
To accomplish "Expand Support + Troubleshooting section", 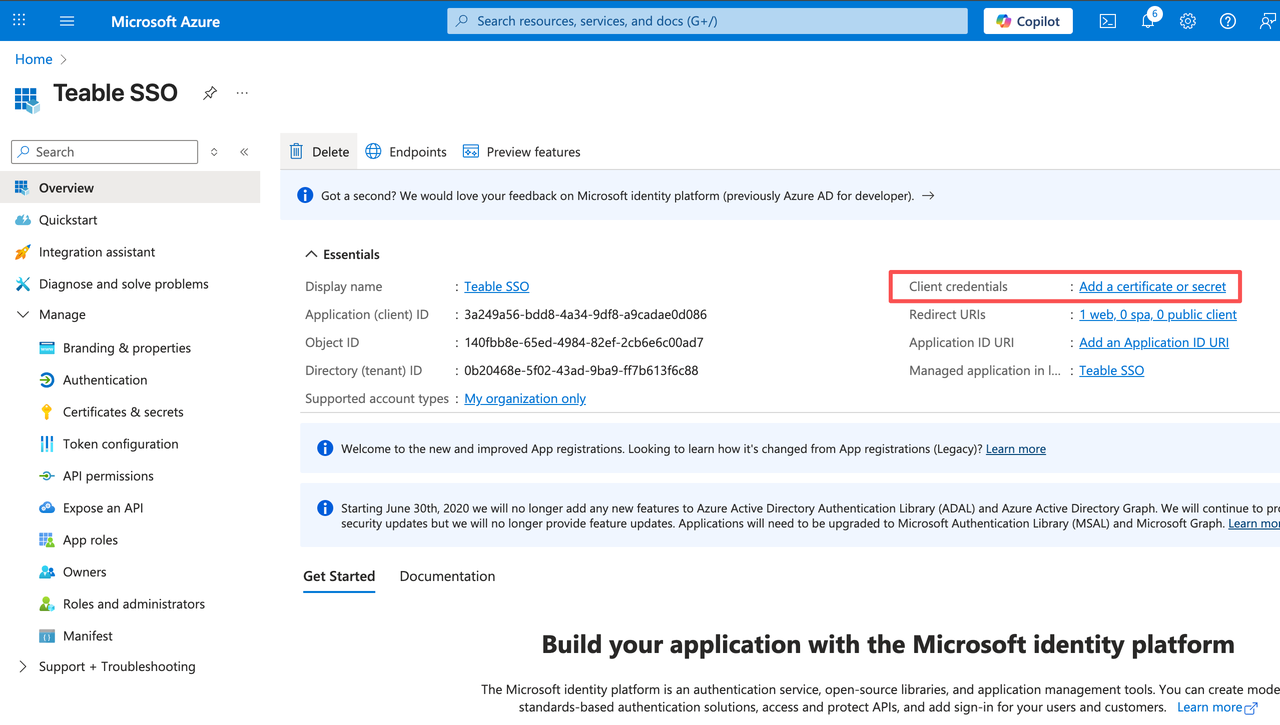I will pyautogui.click(x=23, y=667).
